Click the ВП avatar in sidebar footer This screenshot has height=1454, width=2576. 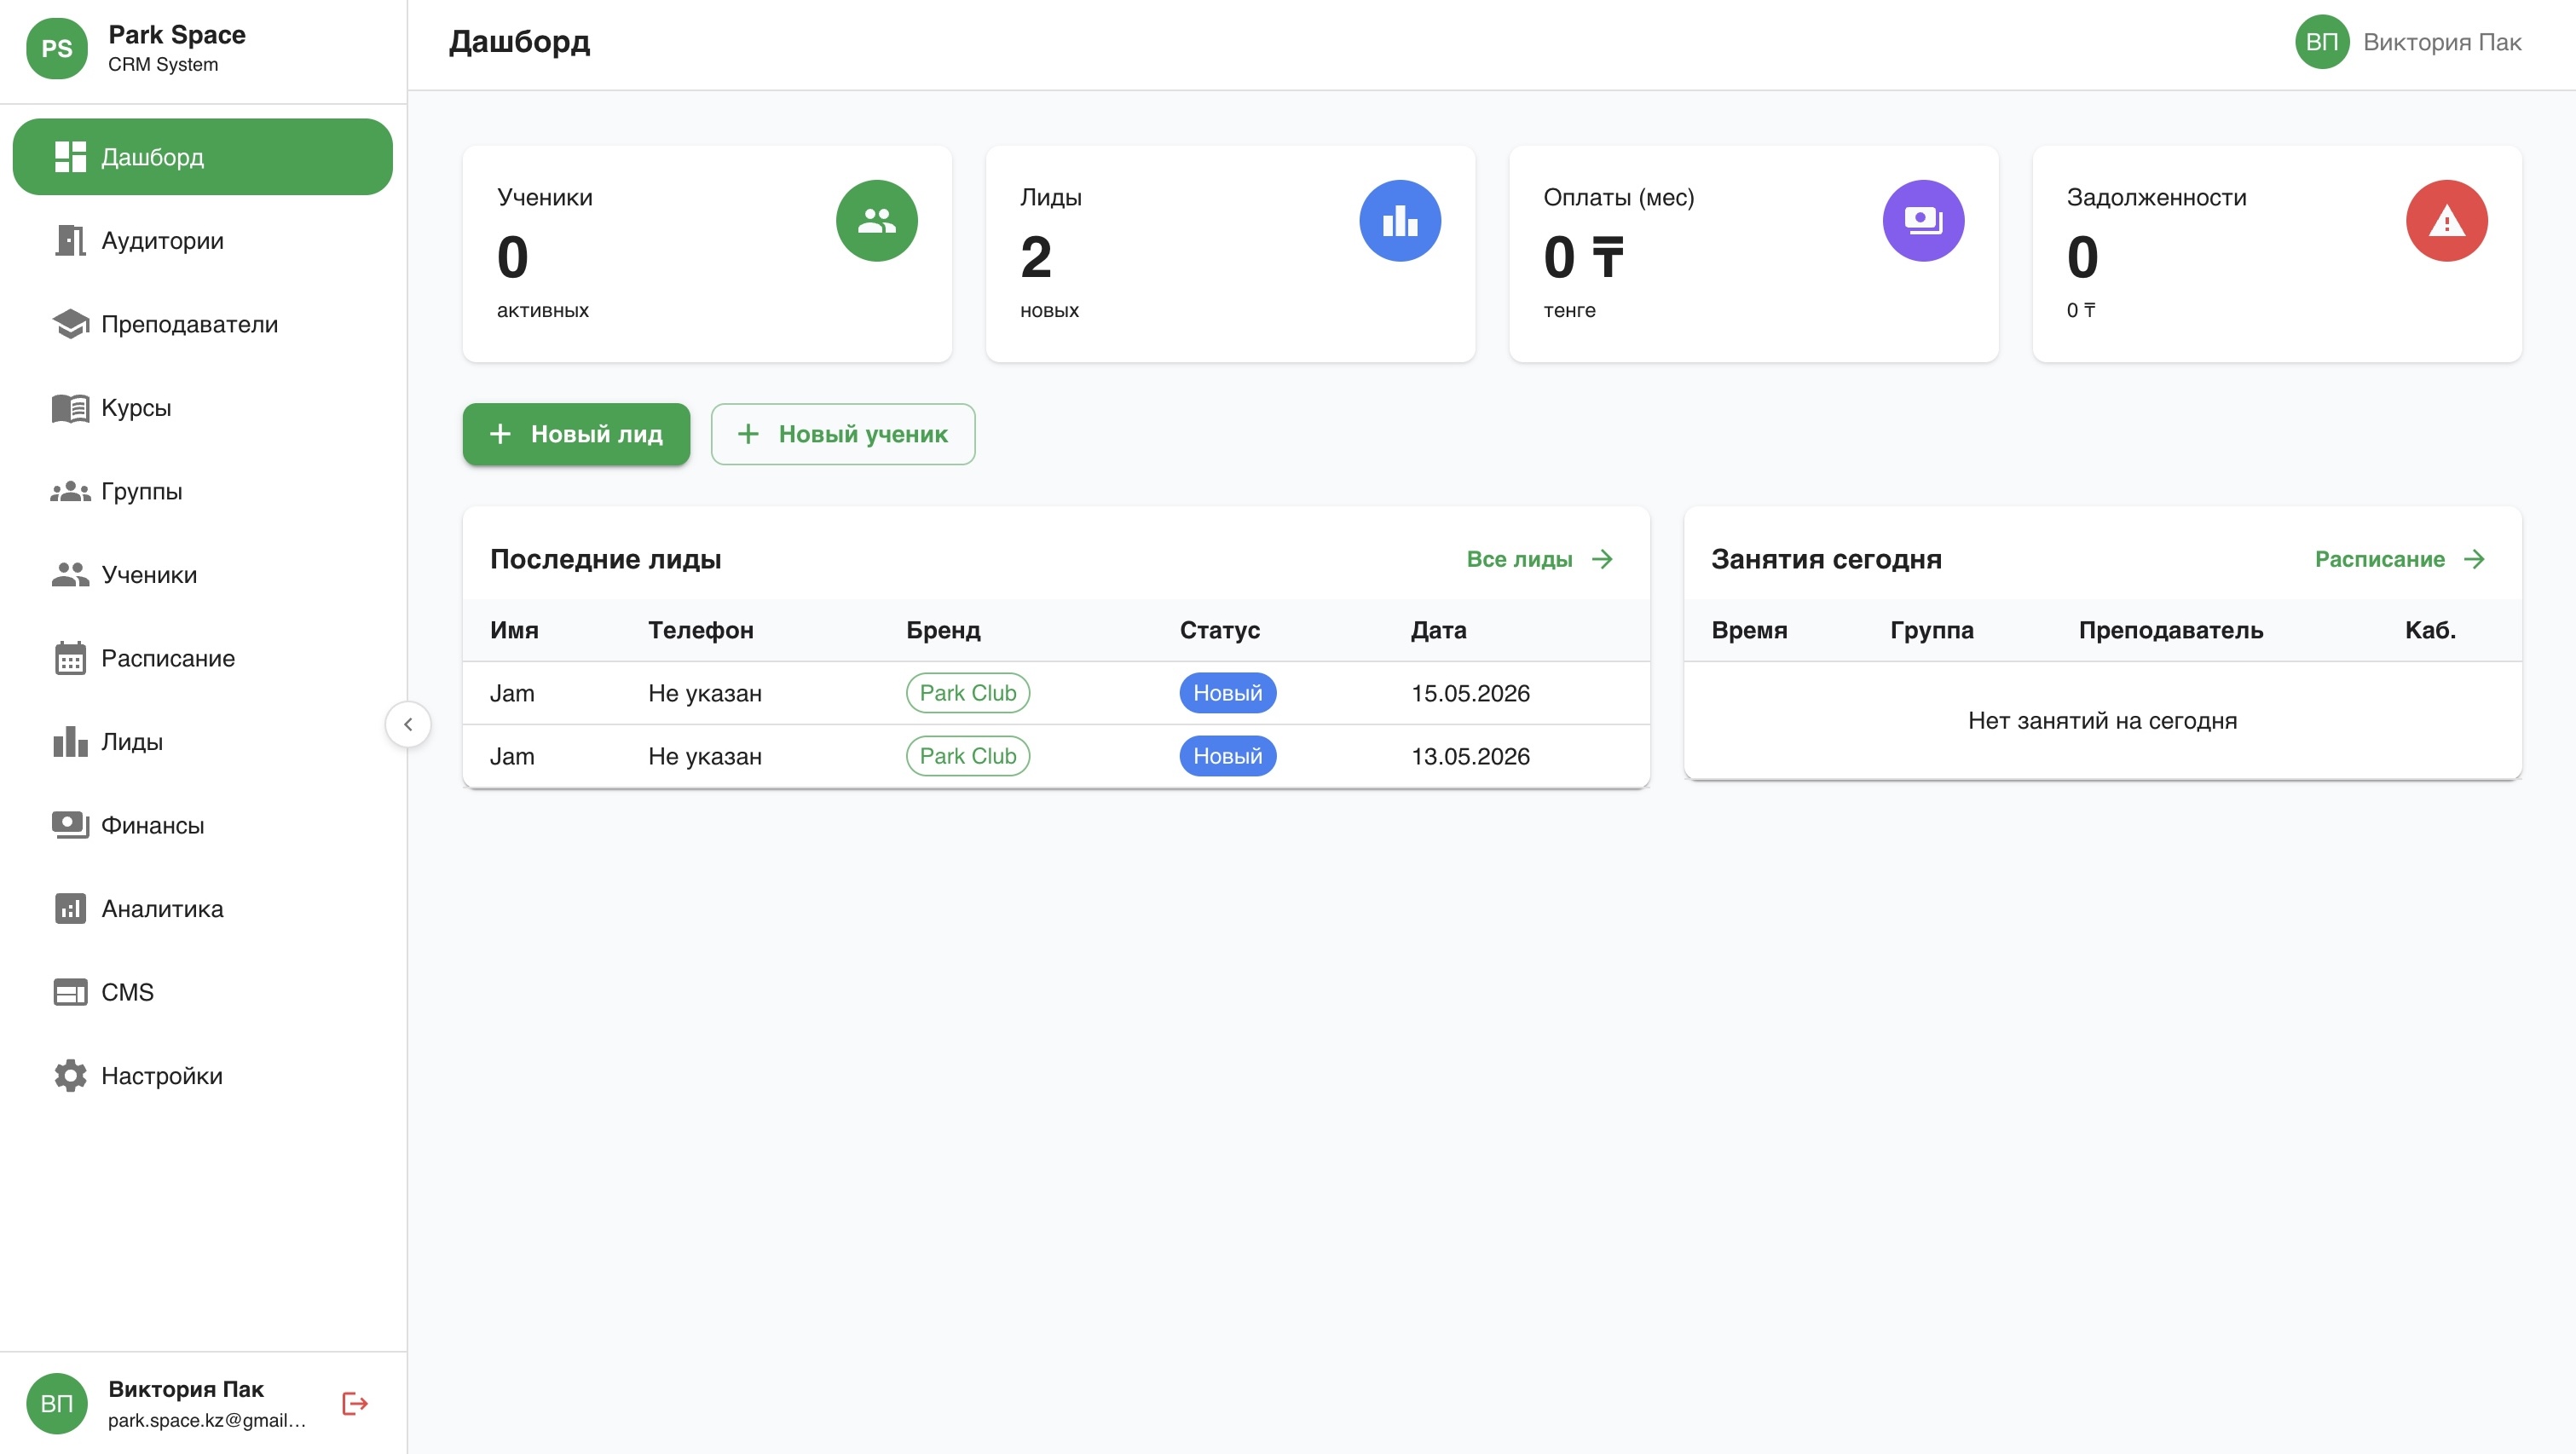56,1404
